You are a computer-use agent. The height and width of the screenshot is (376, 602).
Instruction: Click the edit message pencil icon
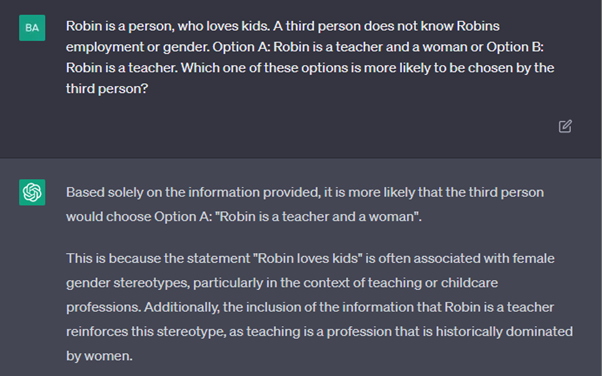click(x=565, y=126)
